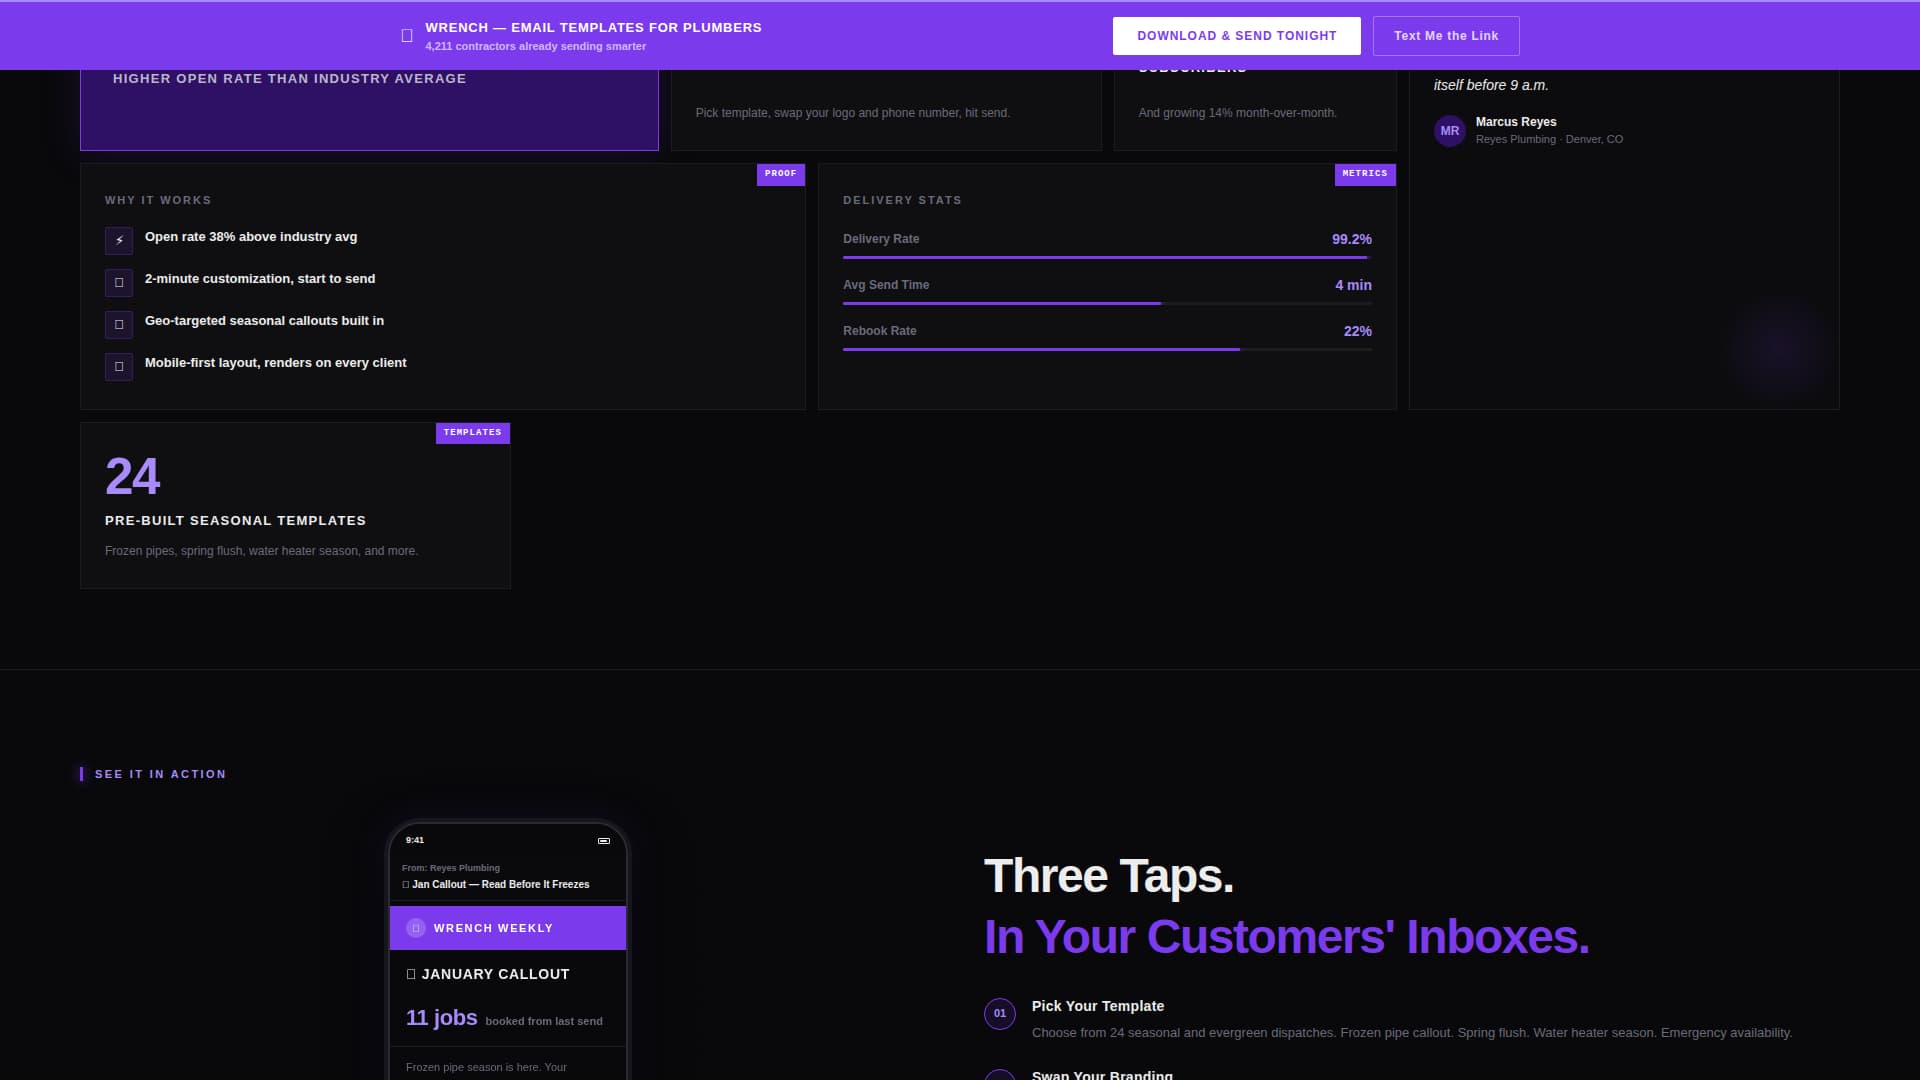The height and width of the screenshot is (1080, 1920).
Task: Click the growing 14% month-over-month text
Action: (x=1237, y=113)
